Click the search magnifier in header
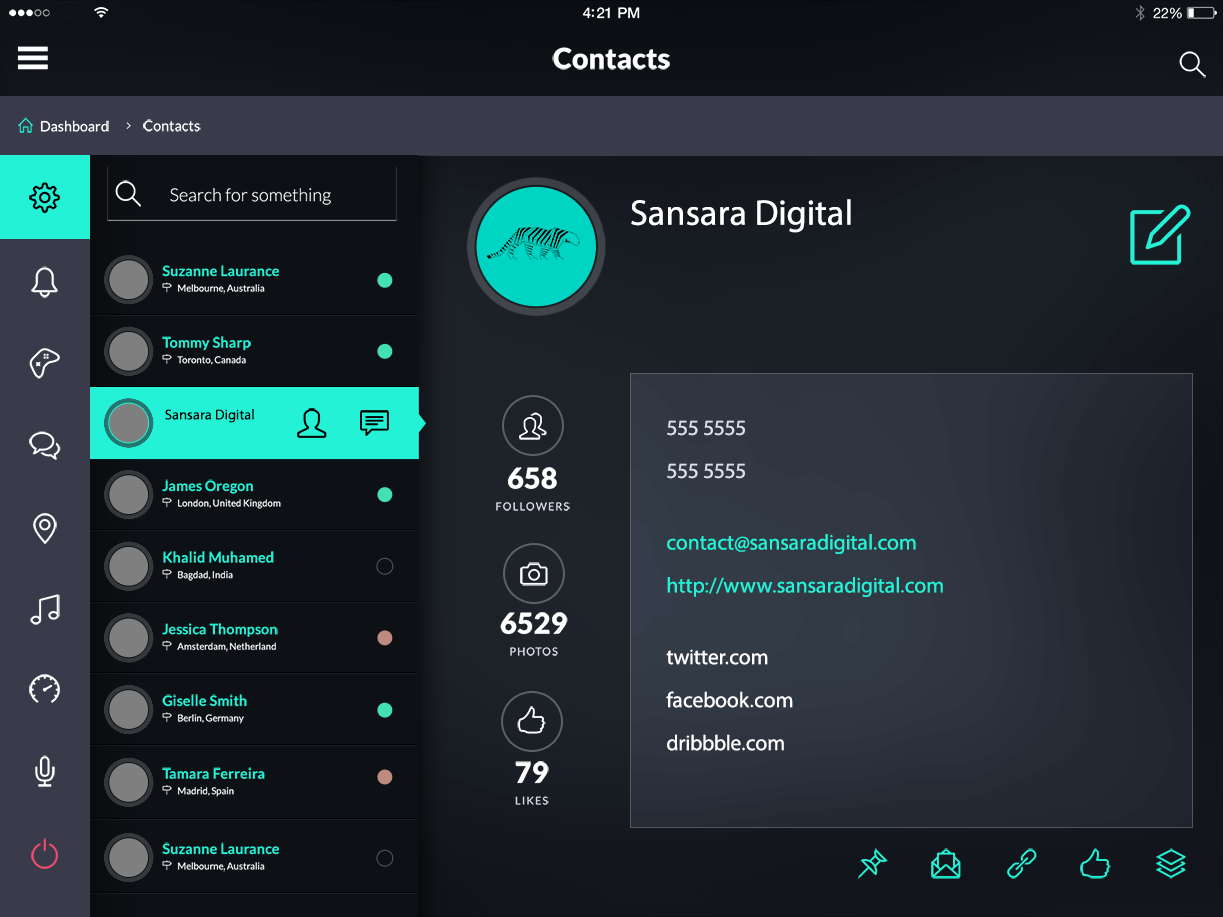This screenshot has width=1223, height=917. 1191,64
